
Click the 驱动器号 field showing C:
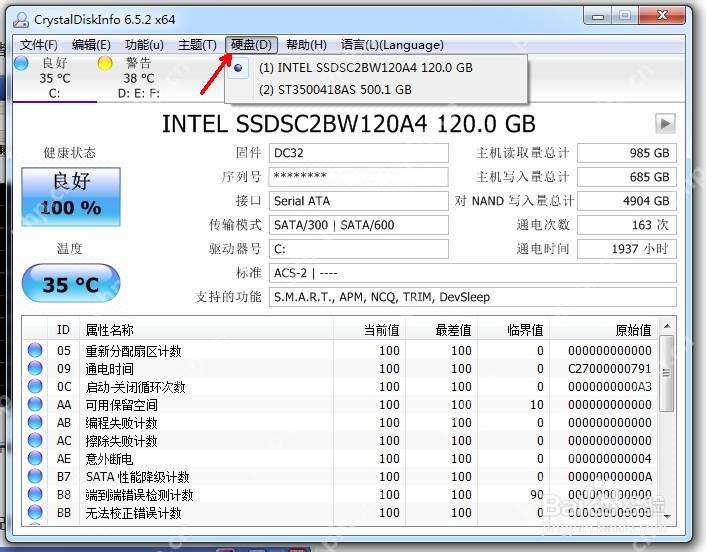358,249
